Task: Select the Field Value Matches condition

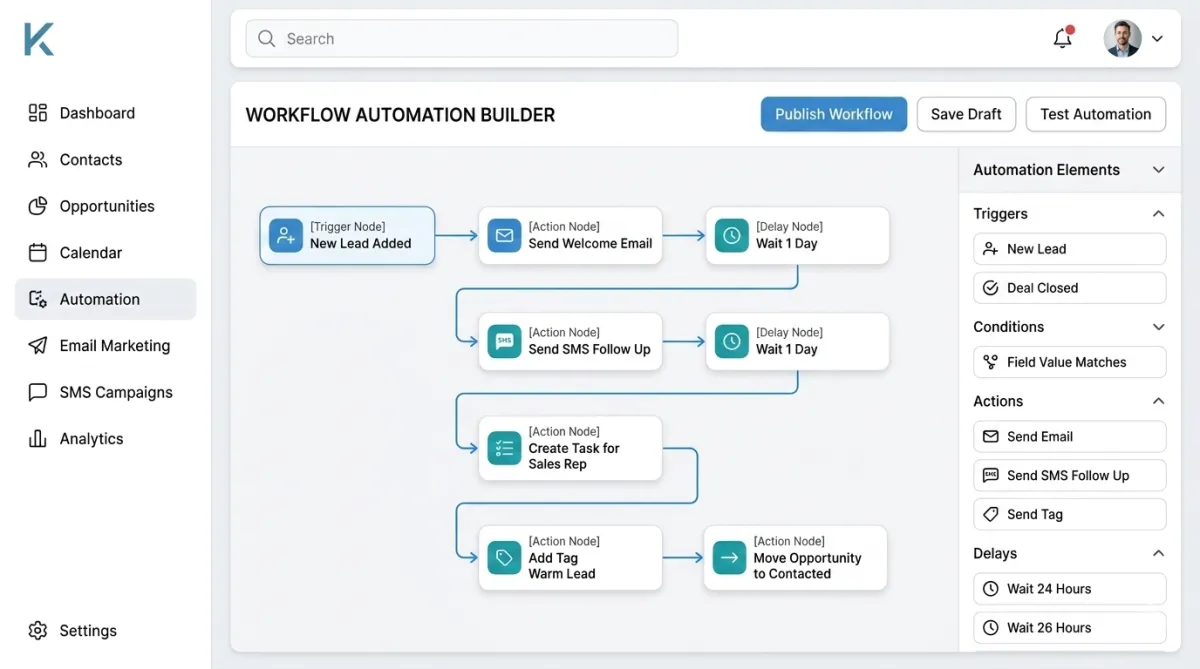Action: pos(1069,362)
